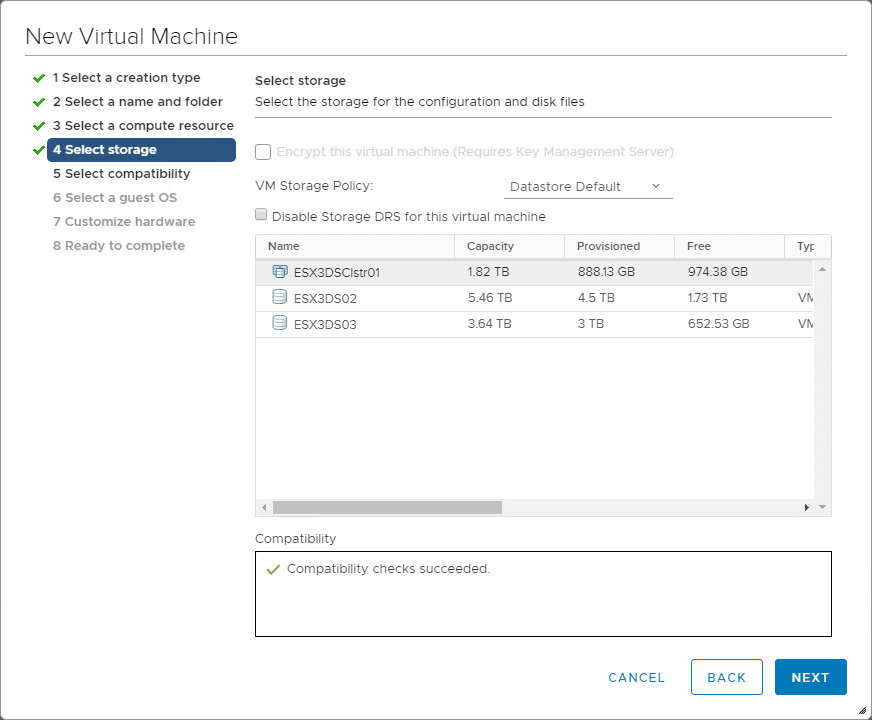
Task: Click the ESX3DS02 datastore icon
Action: (x=279, y=297)
